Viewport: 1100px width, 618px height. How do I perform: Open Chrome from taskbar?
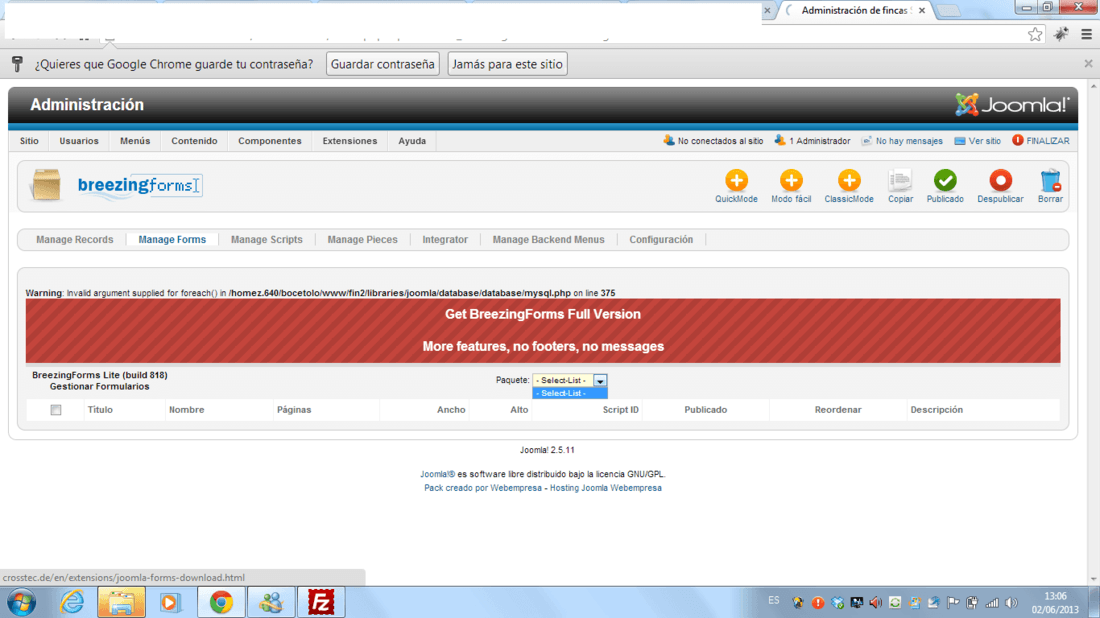[221, 603]
